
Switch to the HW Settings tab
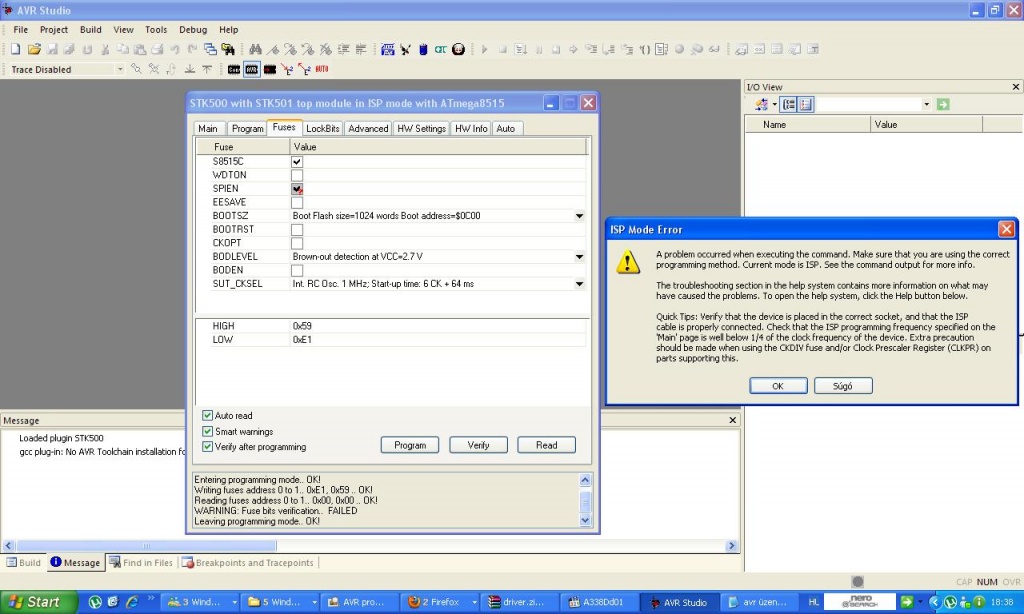click(421, 129)
